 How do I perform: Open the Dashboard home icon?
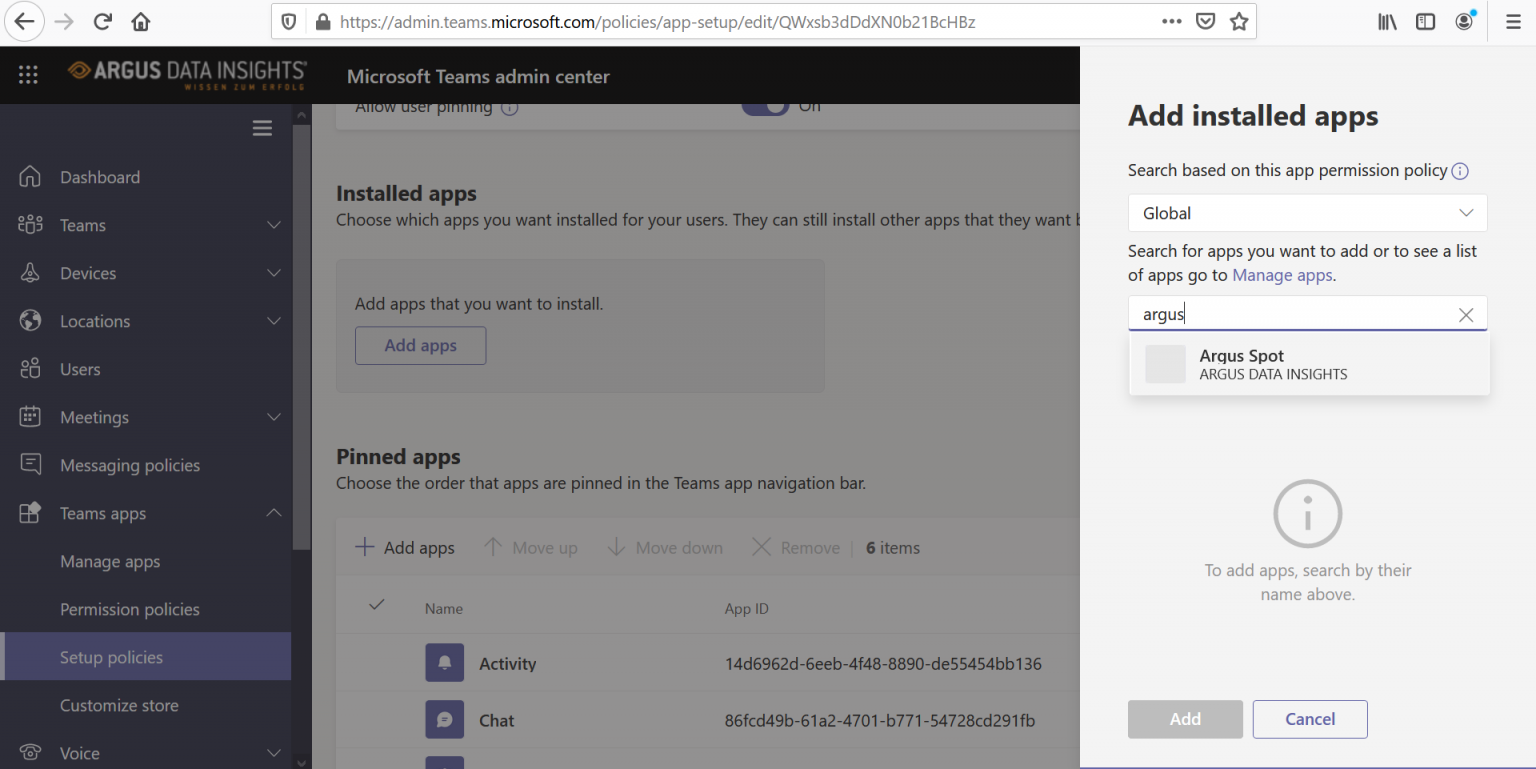click(30, 177)
